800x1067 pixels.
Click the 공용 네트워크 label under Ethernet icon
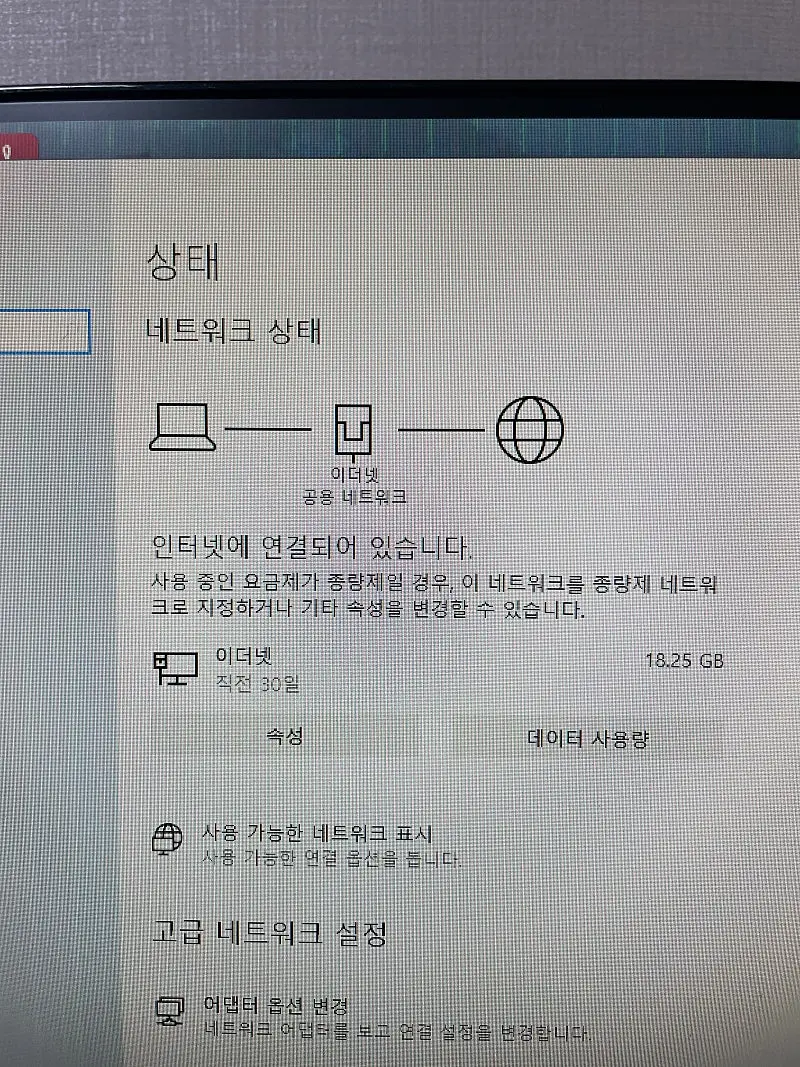click(x=354, y=496)
